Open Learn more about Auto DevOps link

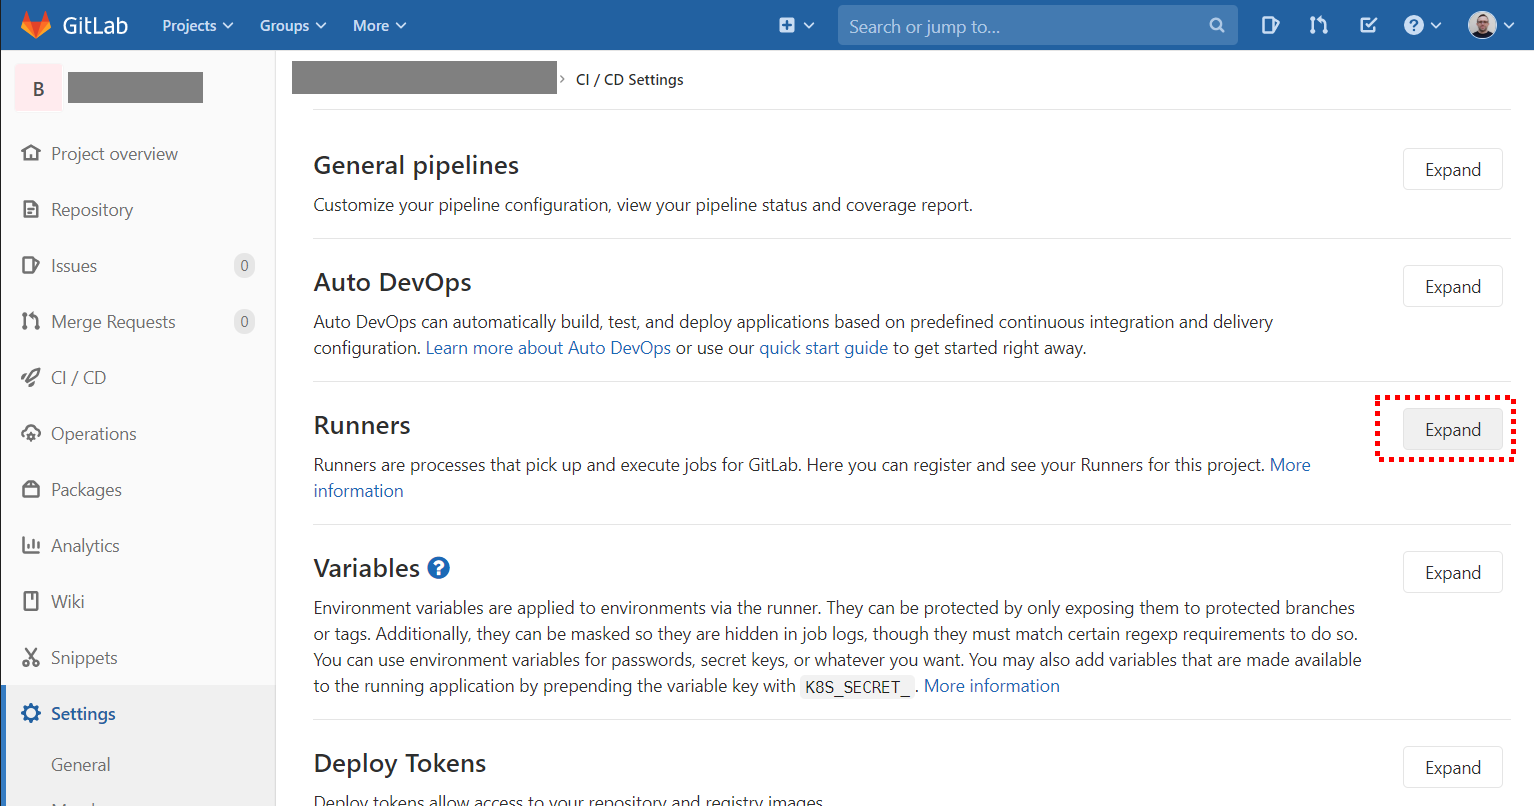click(x=548, y=348)
